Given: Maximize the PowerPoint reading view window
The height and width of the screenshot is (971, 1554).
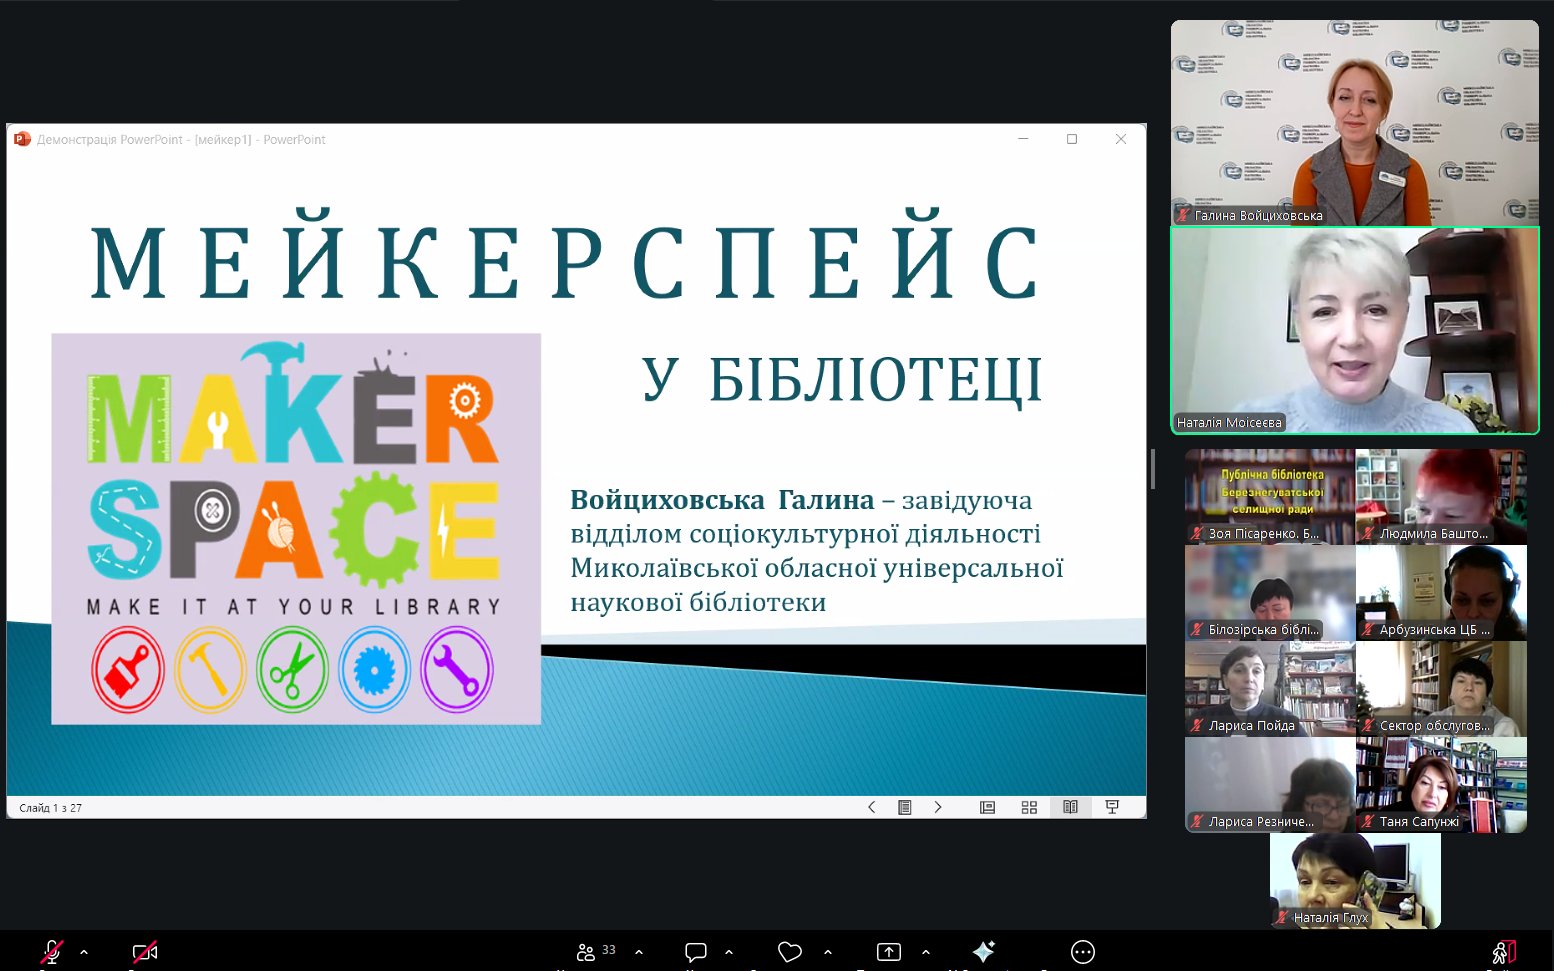Looking at the screenshot, I should (1072, 139).
